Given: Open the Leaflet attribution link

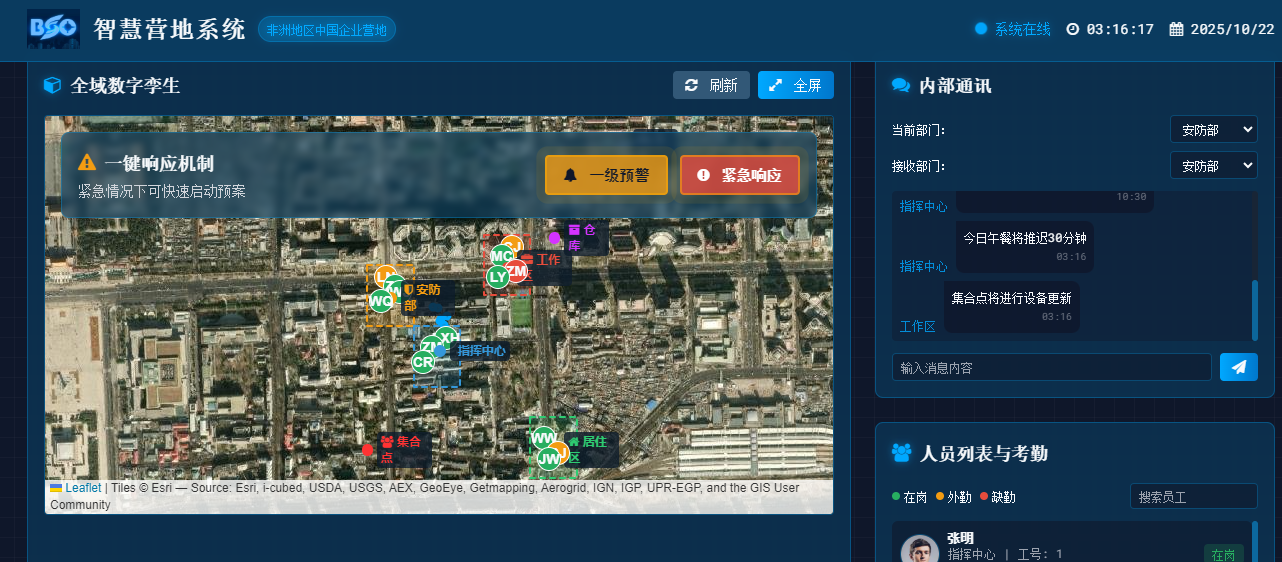Looking at the screenshot, I should [x=83, y=488].
